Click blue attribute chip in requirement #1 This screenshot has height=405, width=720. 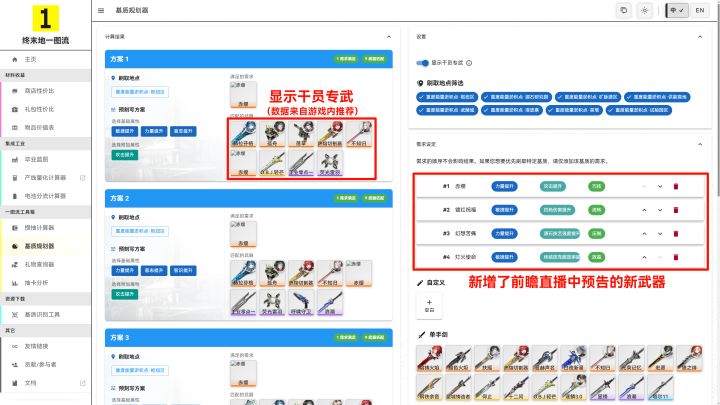(x=504, y=186)
